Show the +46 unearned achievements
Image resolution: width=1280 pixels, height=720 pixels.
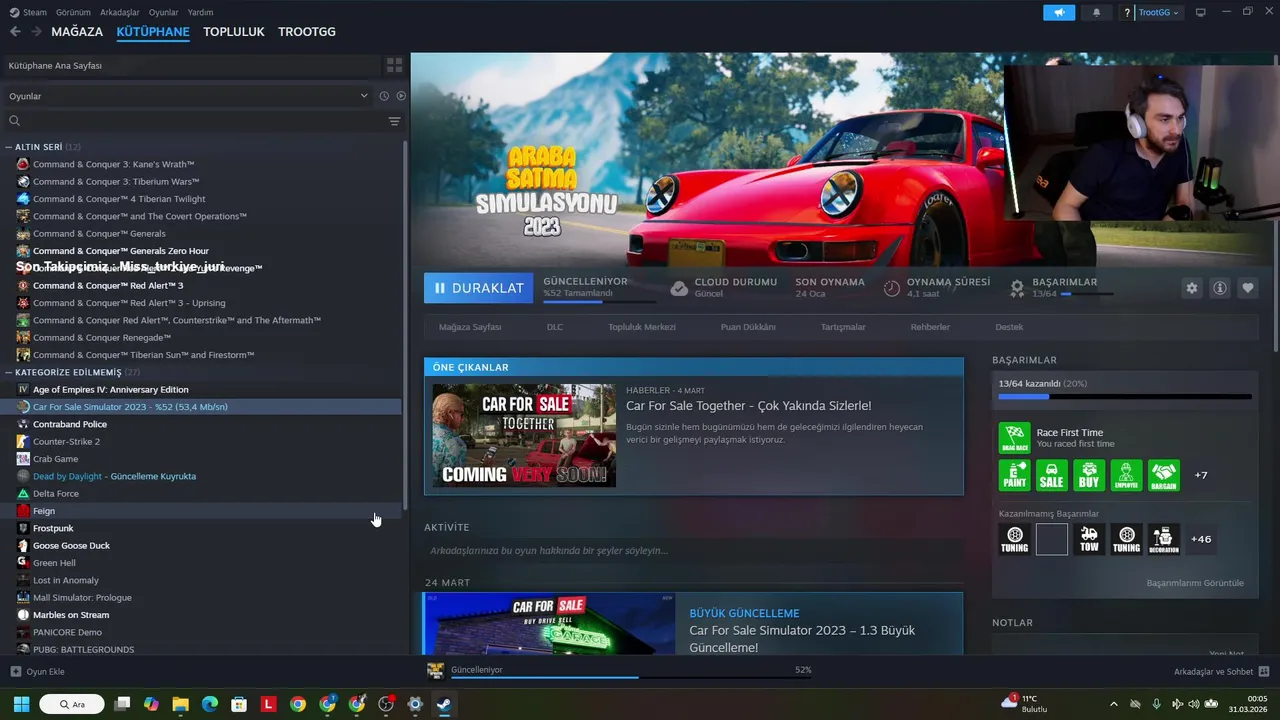1201,539
